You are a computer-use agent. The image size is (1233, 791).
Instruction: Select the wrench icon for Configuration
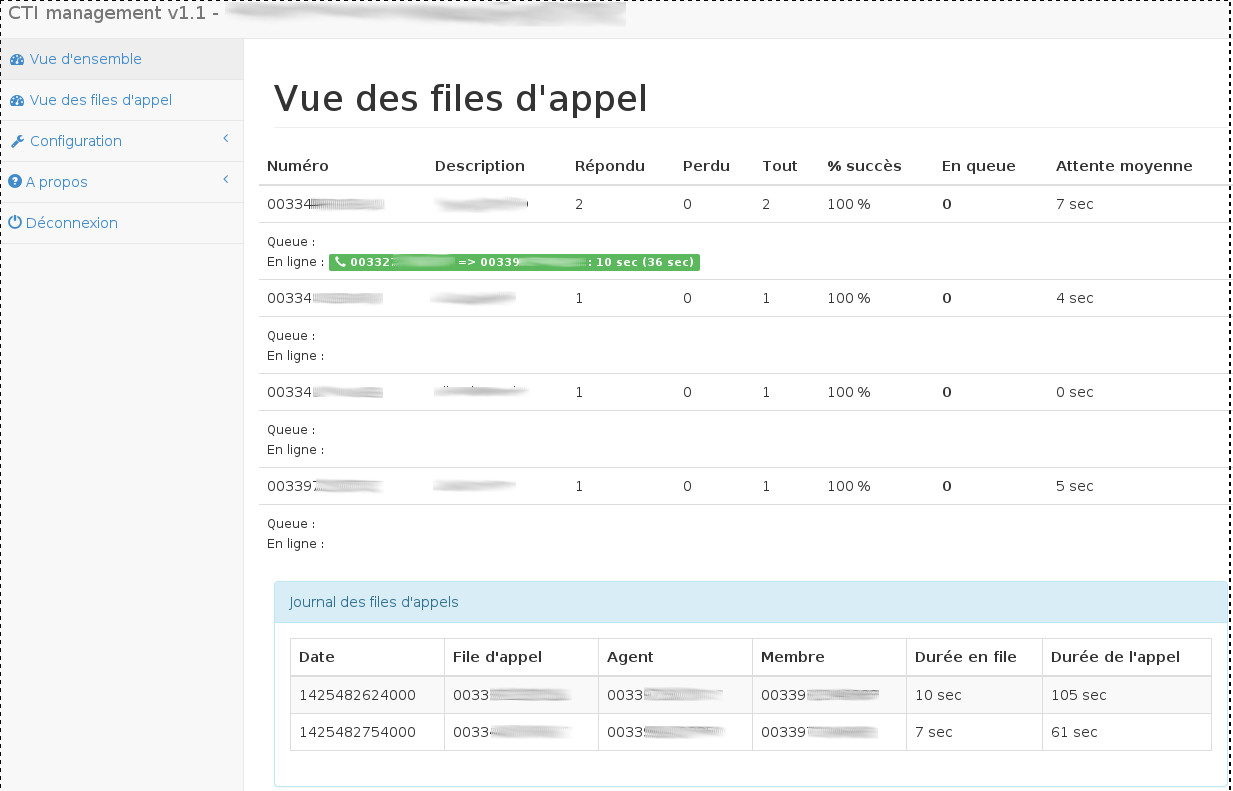point(17,141)
